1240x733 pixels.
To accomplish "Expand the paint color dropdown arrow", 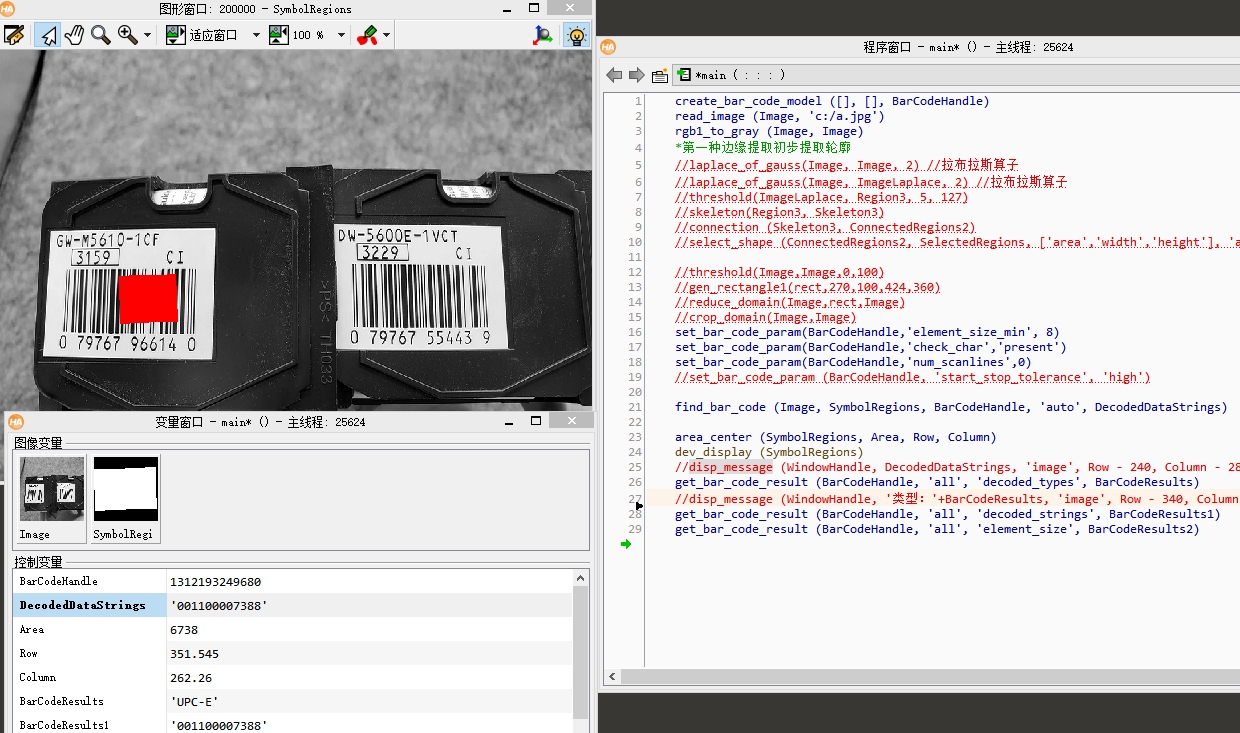I will [x=386, y=35].
